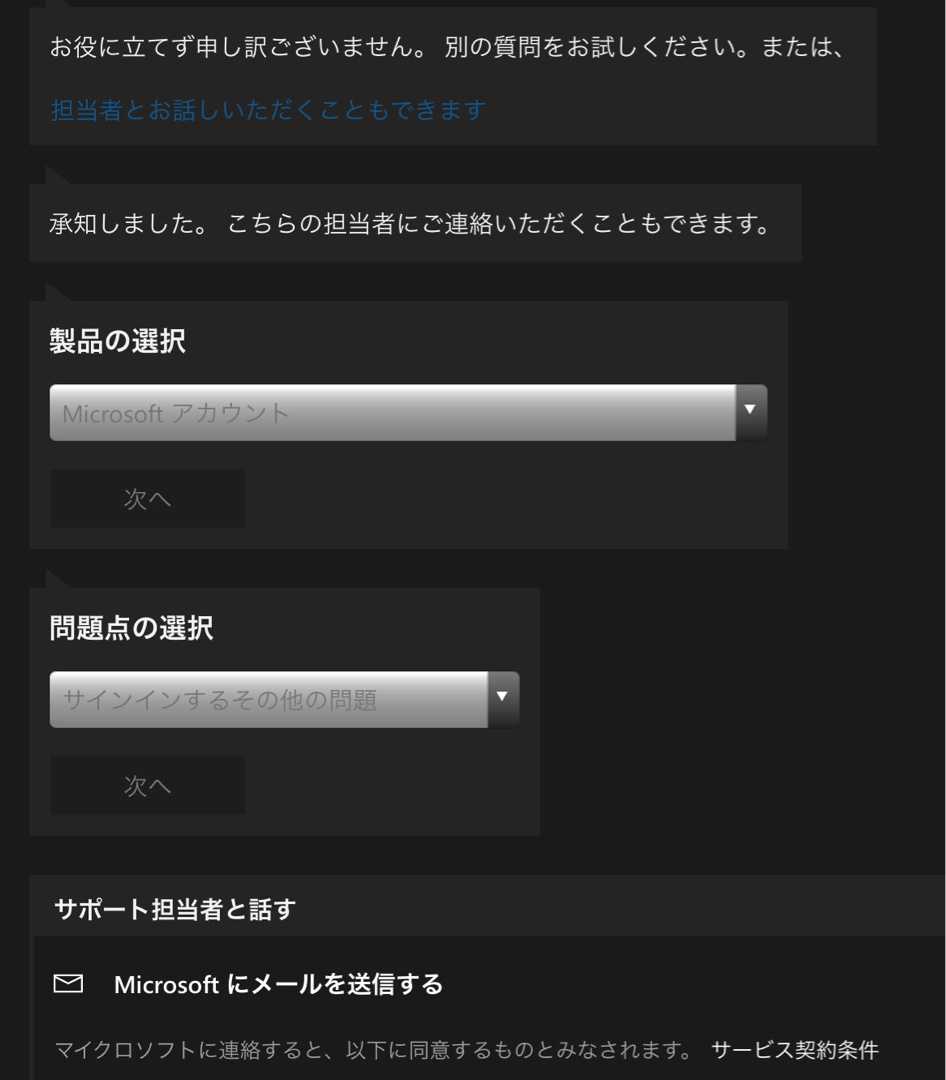Click the 製品の選択 heading
The width and height of the screenshot is (946, 1080).
(117, 341)
